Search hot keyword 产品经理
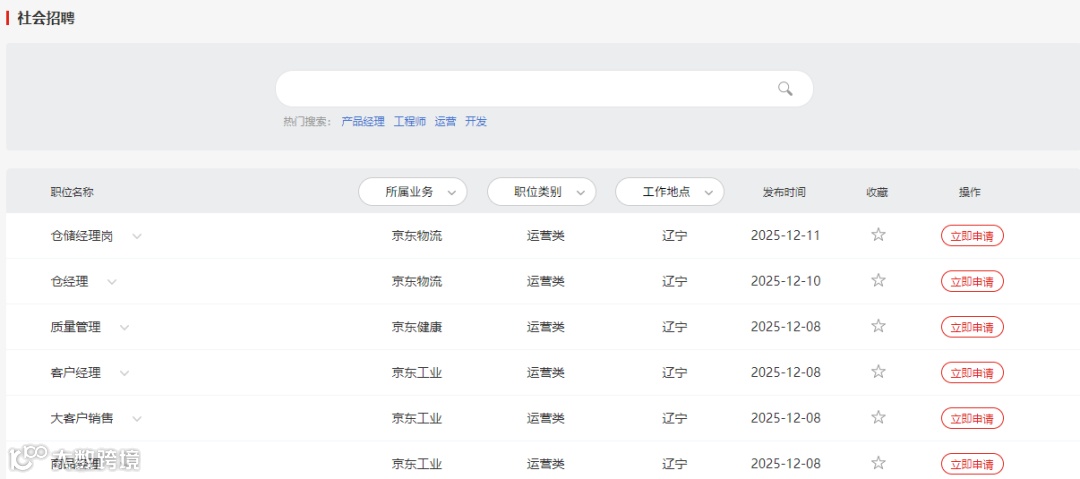1080x479 pixels. [363, 122]
